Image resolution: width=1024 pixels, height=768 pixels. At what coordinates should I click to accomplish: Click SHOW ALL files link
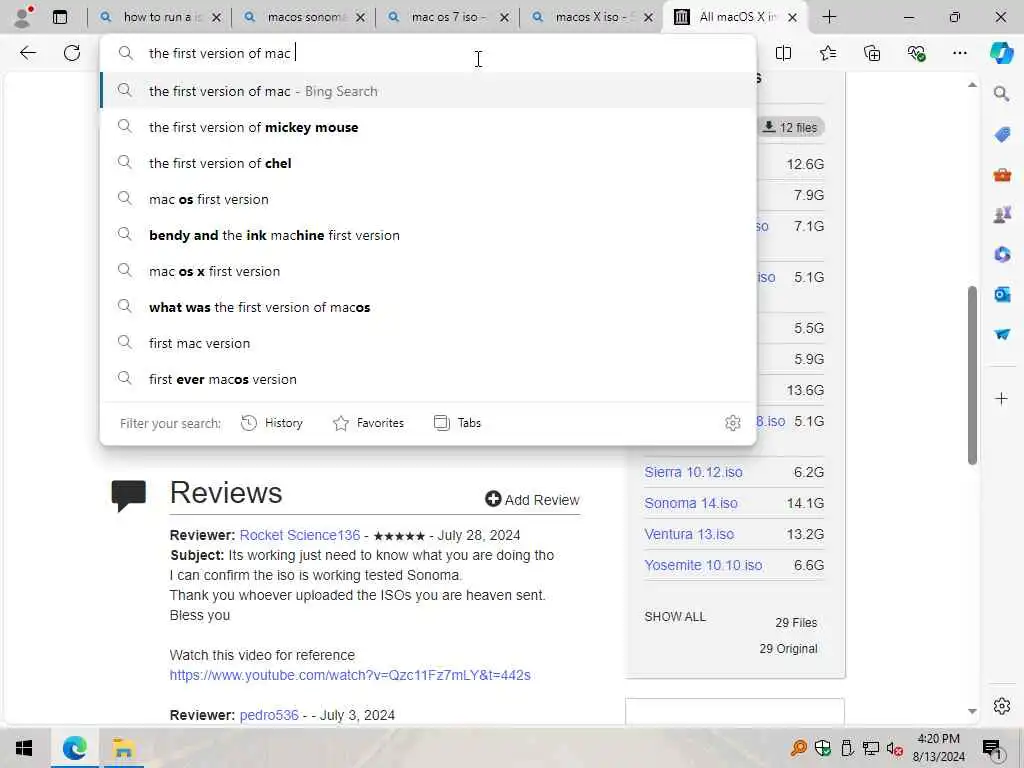[675, 616]
